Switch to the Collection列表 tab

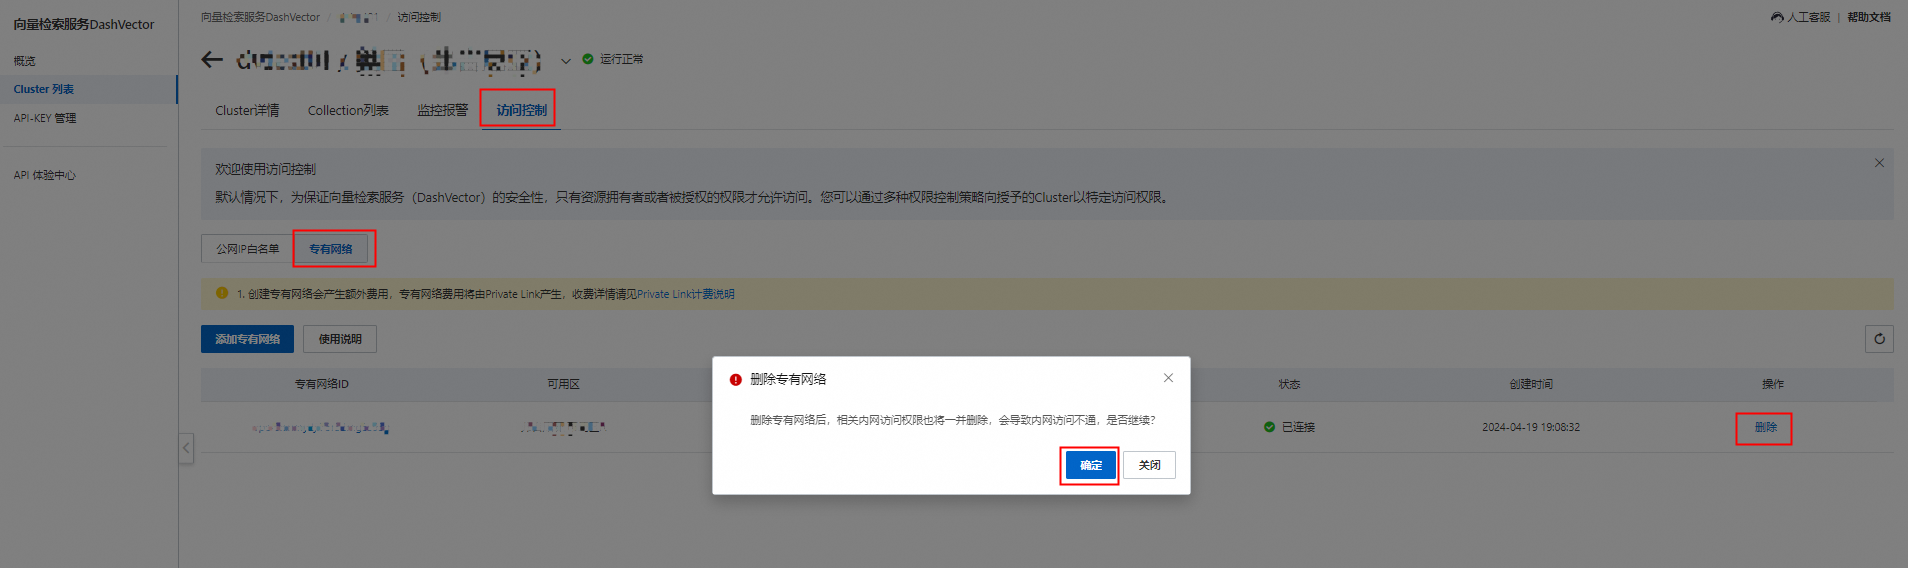pyautogui.click(x=348, y=110)
